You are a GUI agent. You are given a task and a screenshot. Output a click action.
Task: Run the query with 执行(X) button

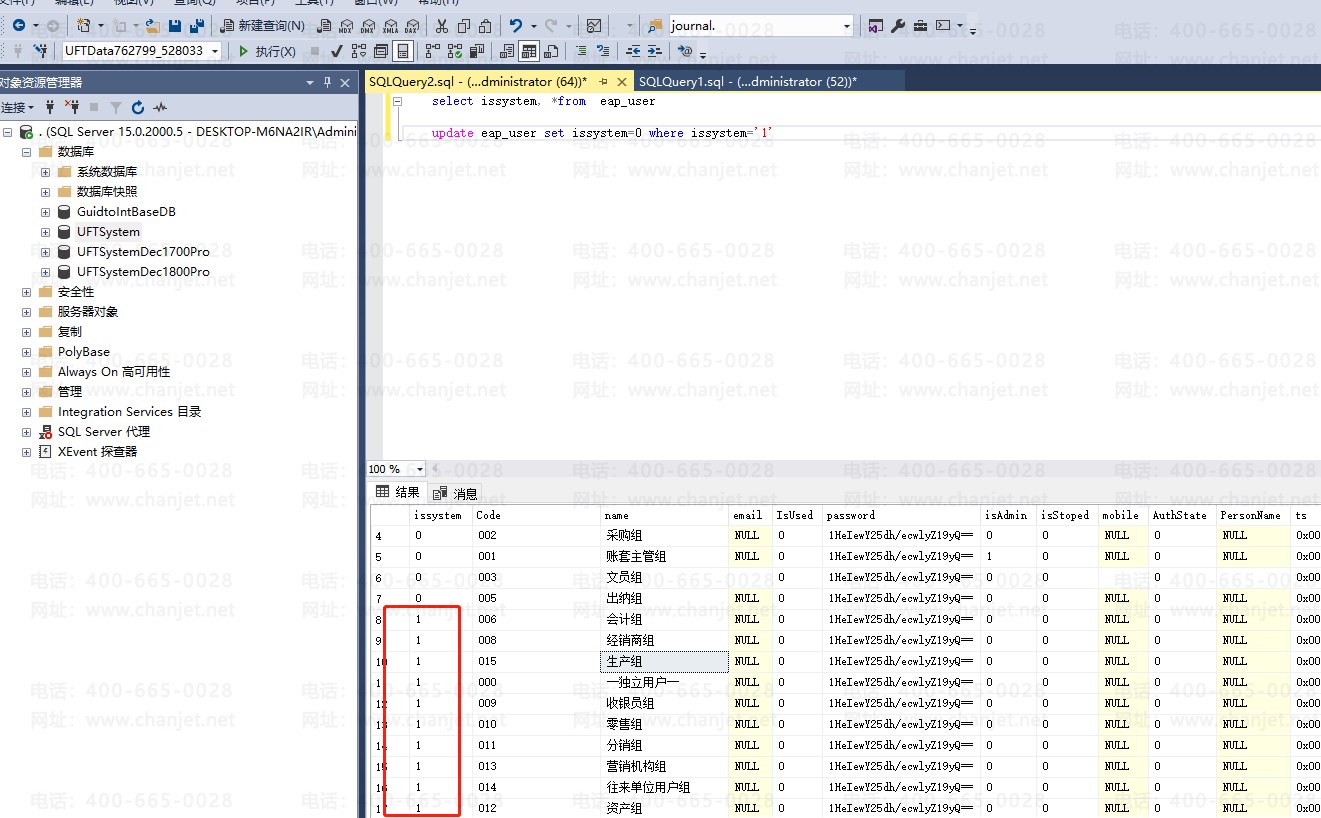tap(266, 51)
